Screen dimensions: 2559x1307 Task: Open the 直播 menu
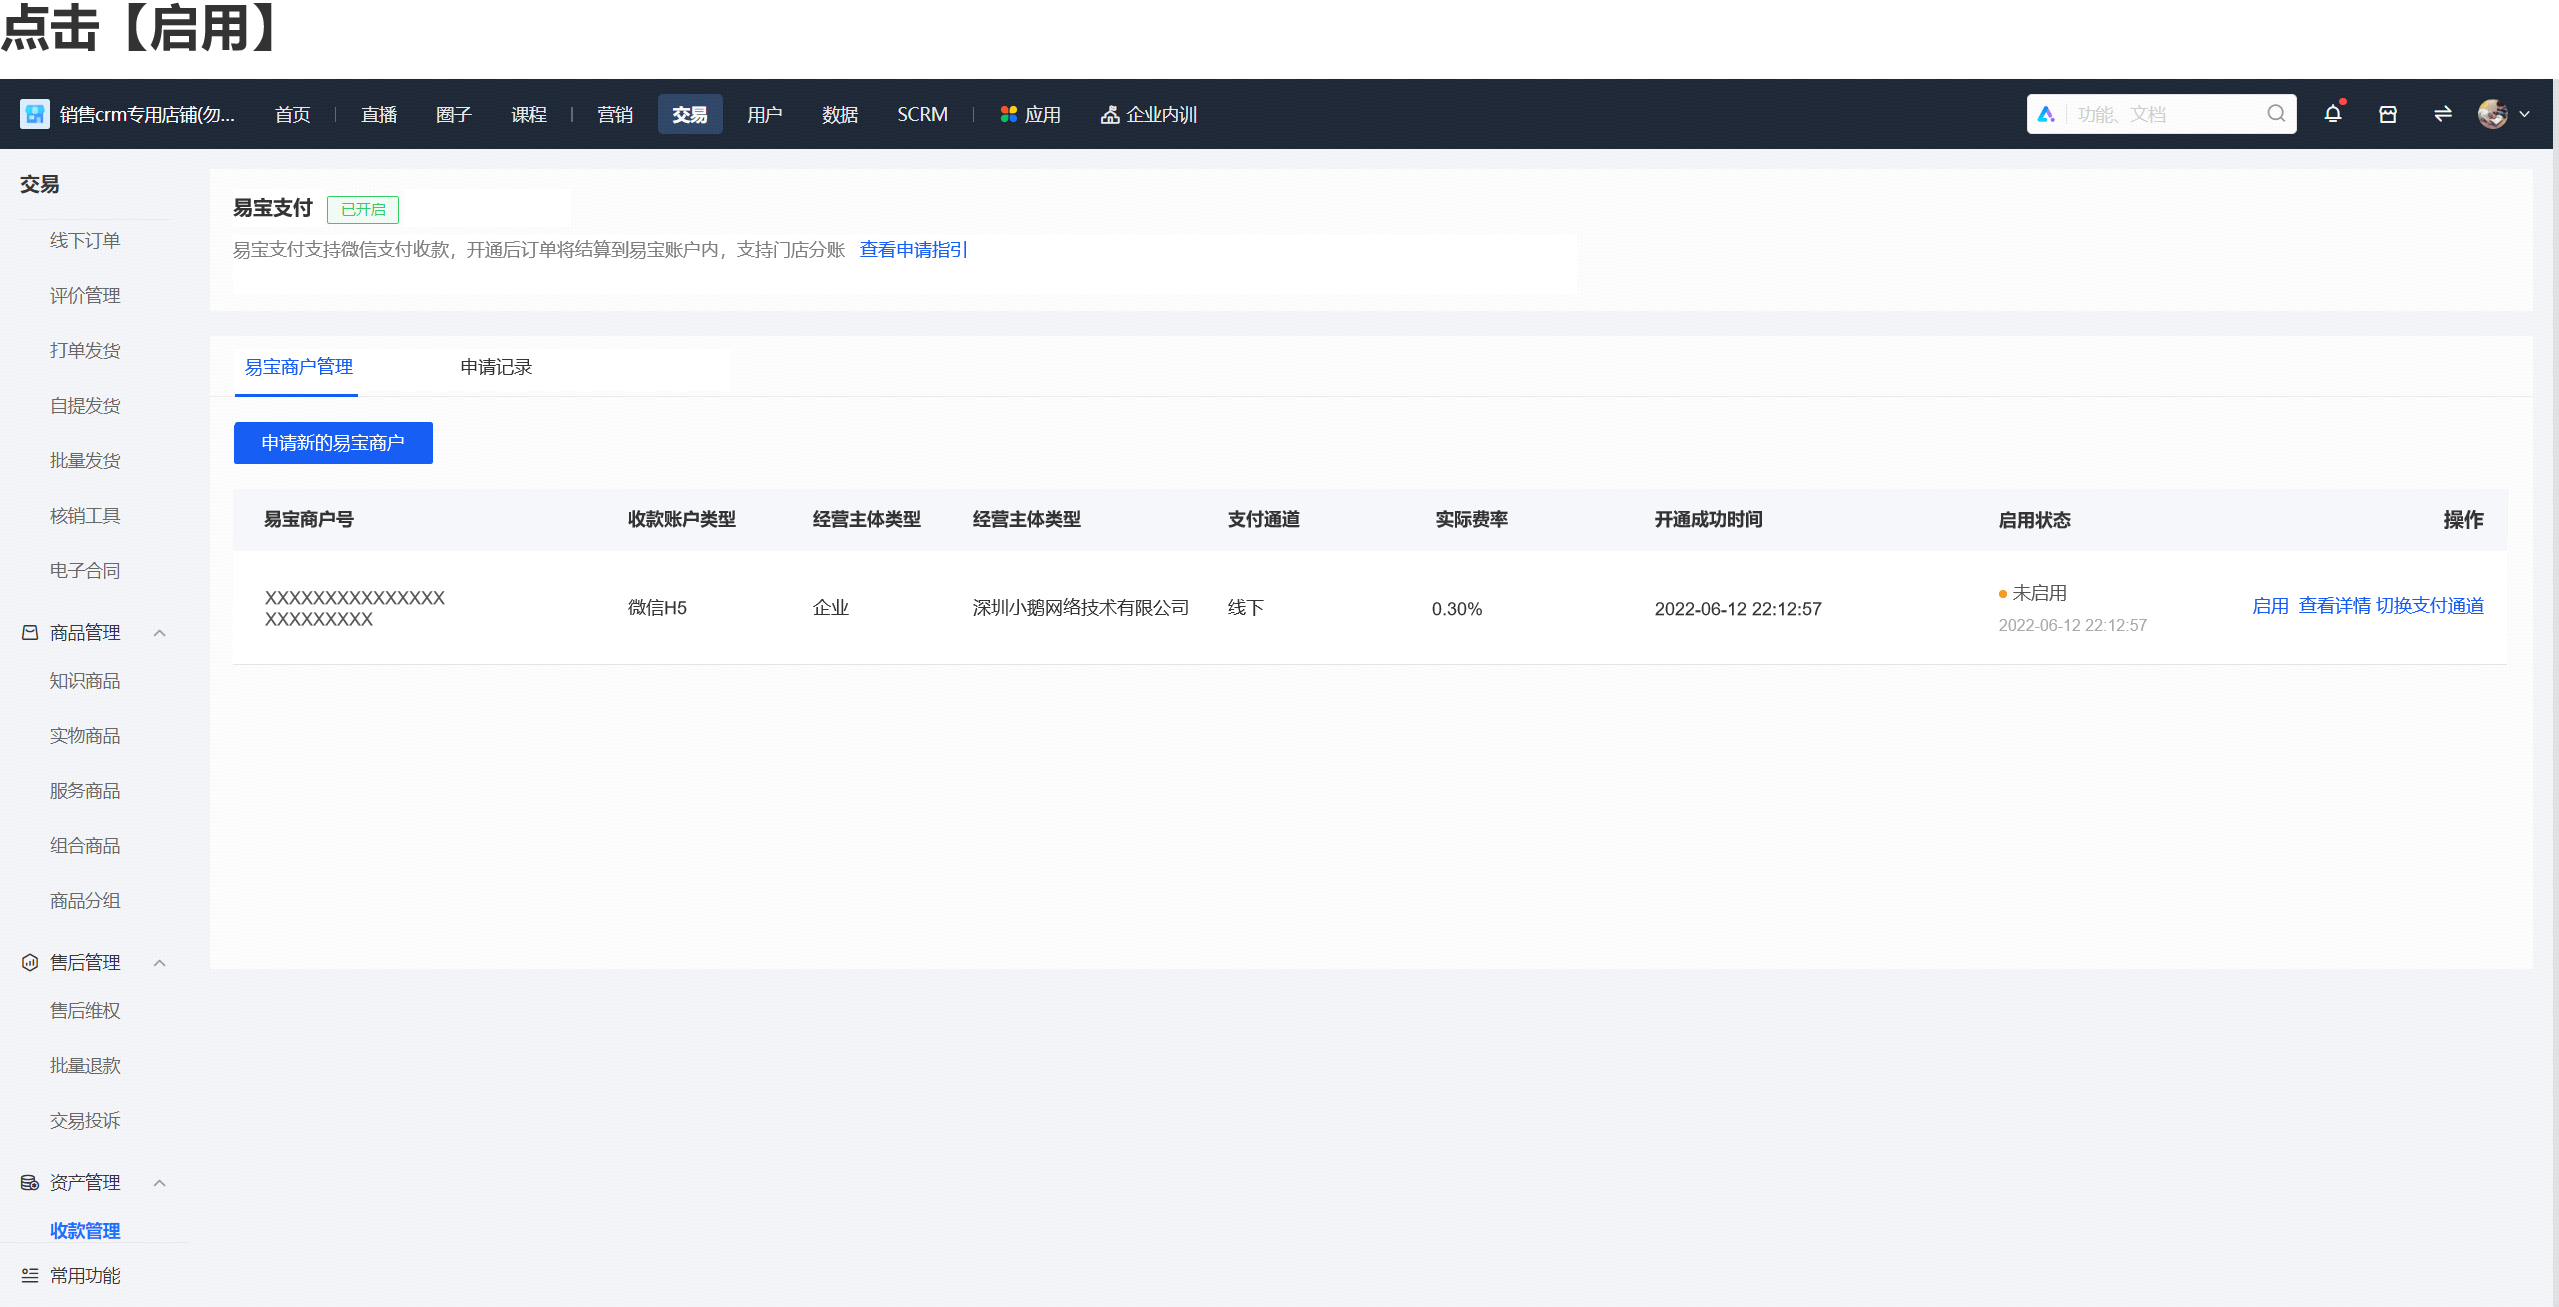379,114
